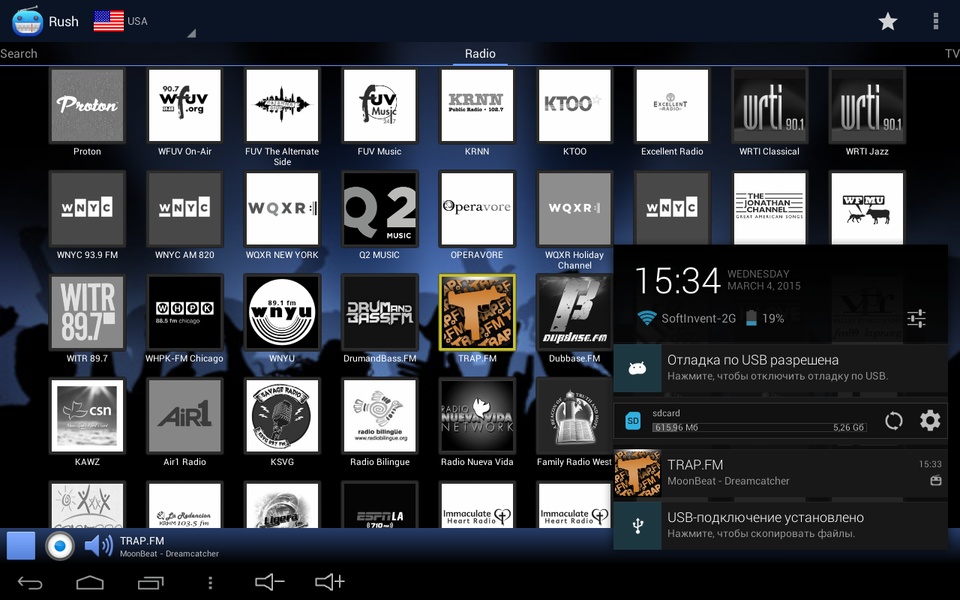Open WHPK-FM Chicago station
This screenshot has height=600, width=960.
coord(184,312)
